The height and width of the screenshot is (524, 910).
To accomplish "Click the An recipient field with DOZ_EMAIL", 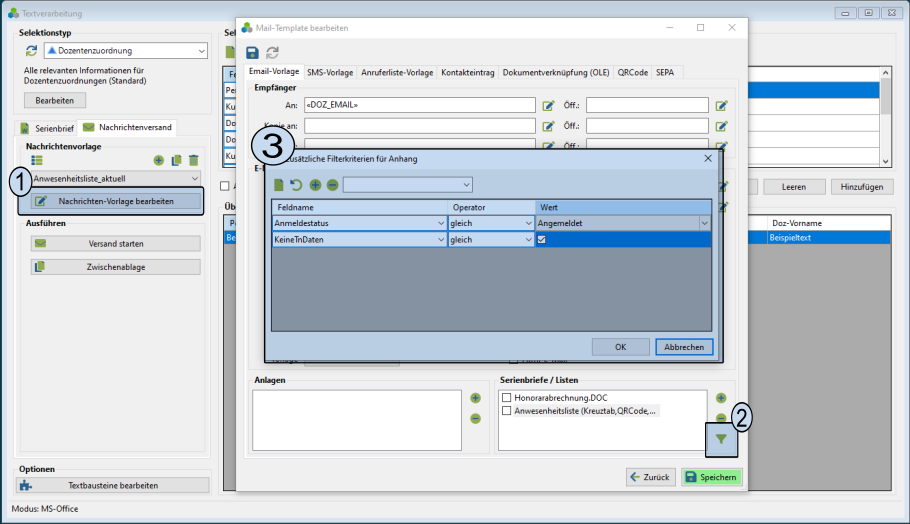I will tap(420, 105).
